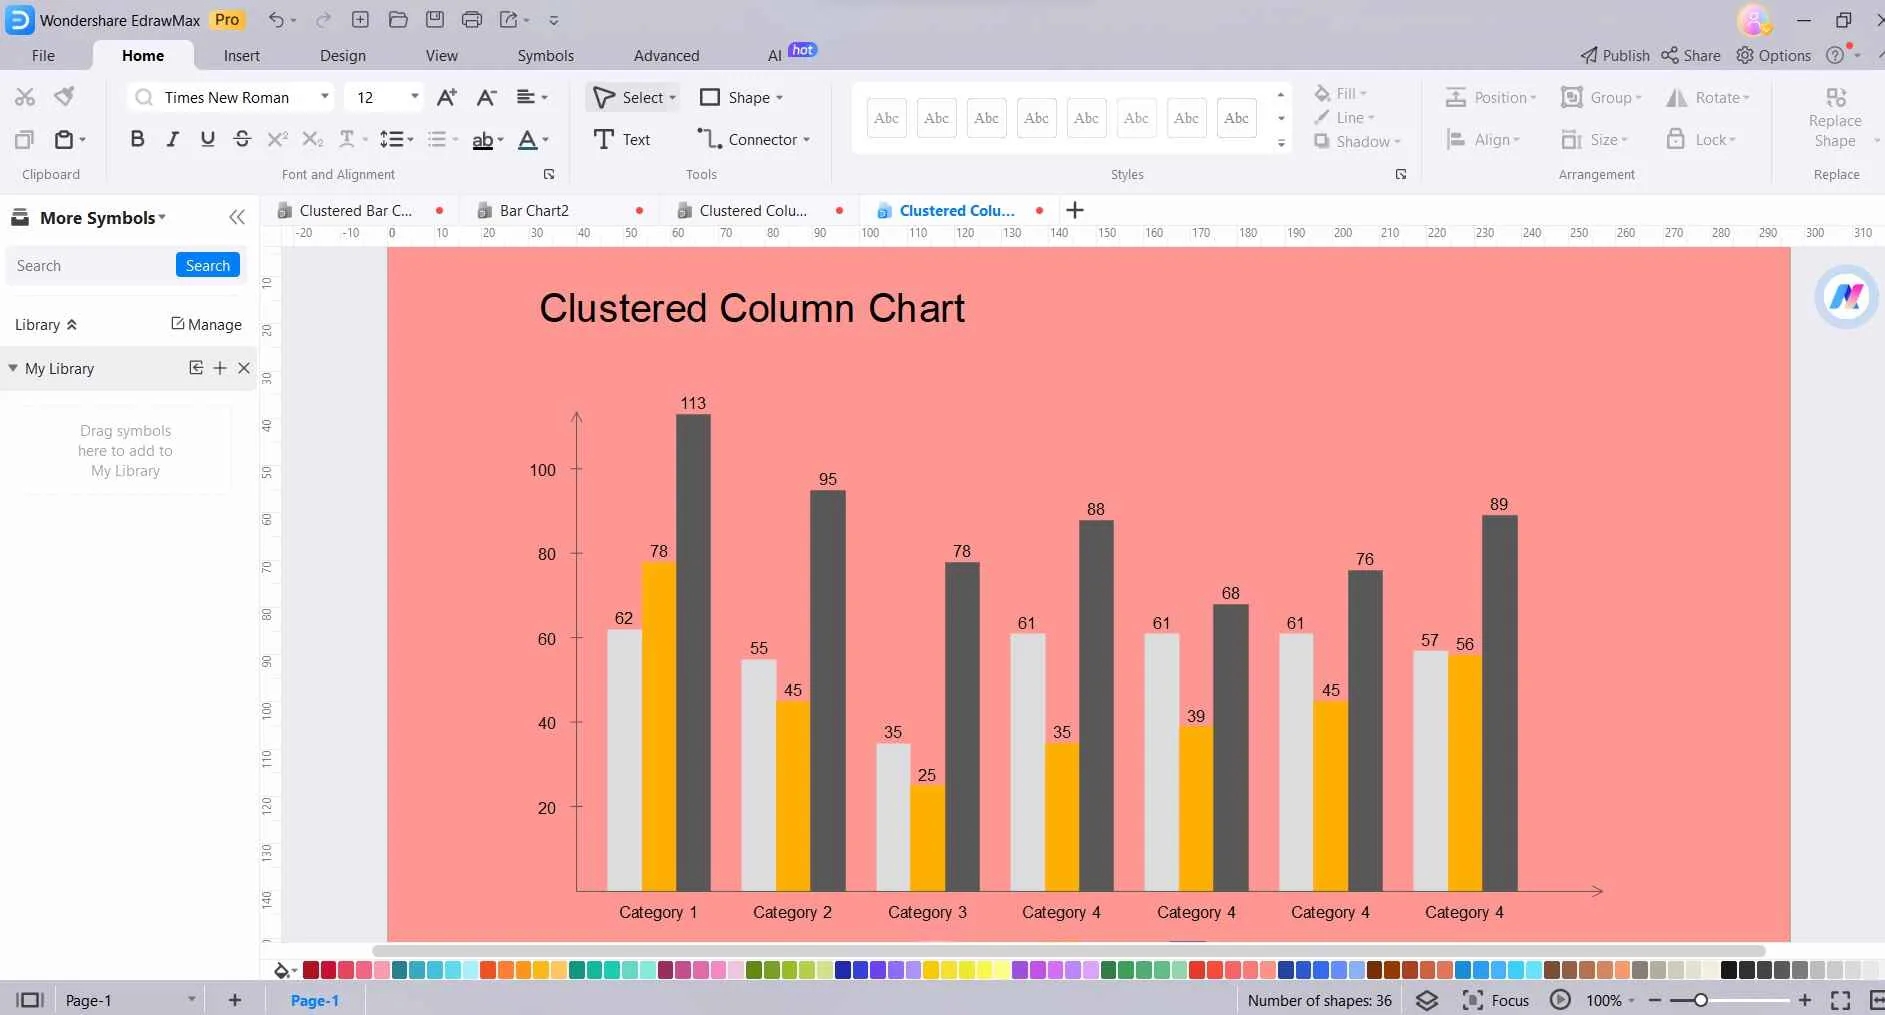
Task: Toggle bold formatting
Action: click(137, 139)
